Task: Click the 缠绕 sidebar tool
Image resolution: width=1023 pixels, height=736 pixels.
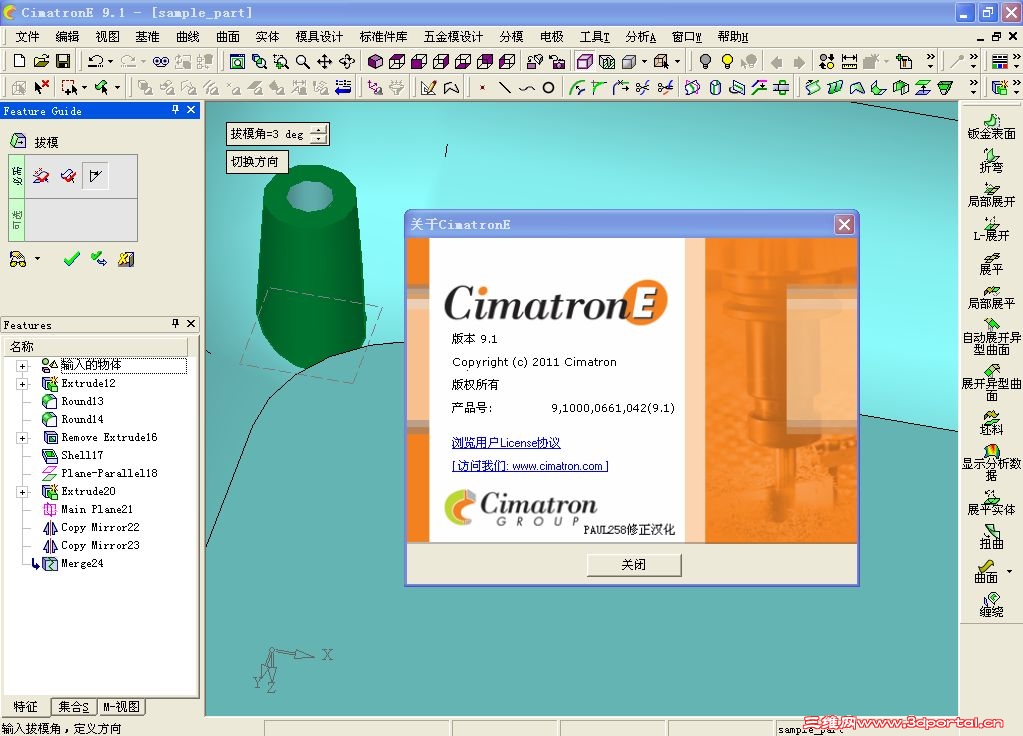Action: pyautogui.click(x=991, y=605)
